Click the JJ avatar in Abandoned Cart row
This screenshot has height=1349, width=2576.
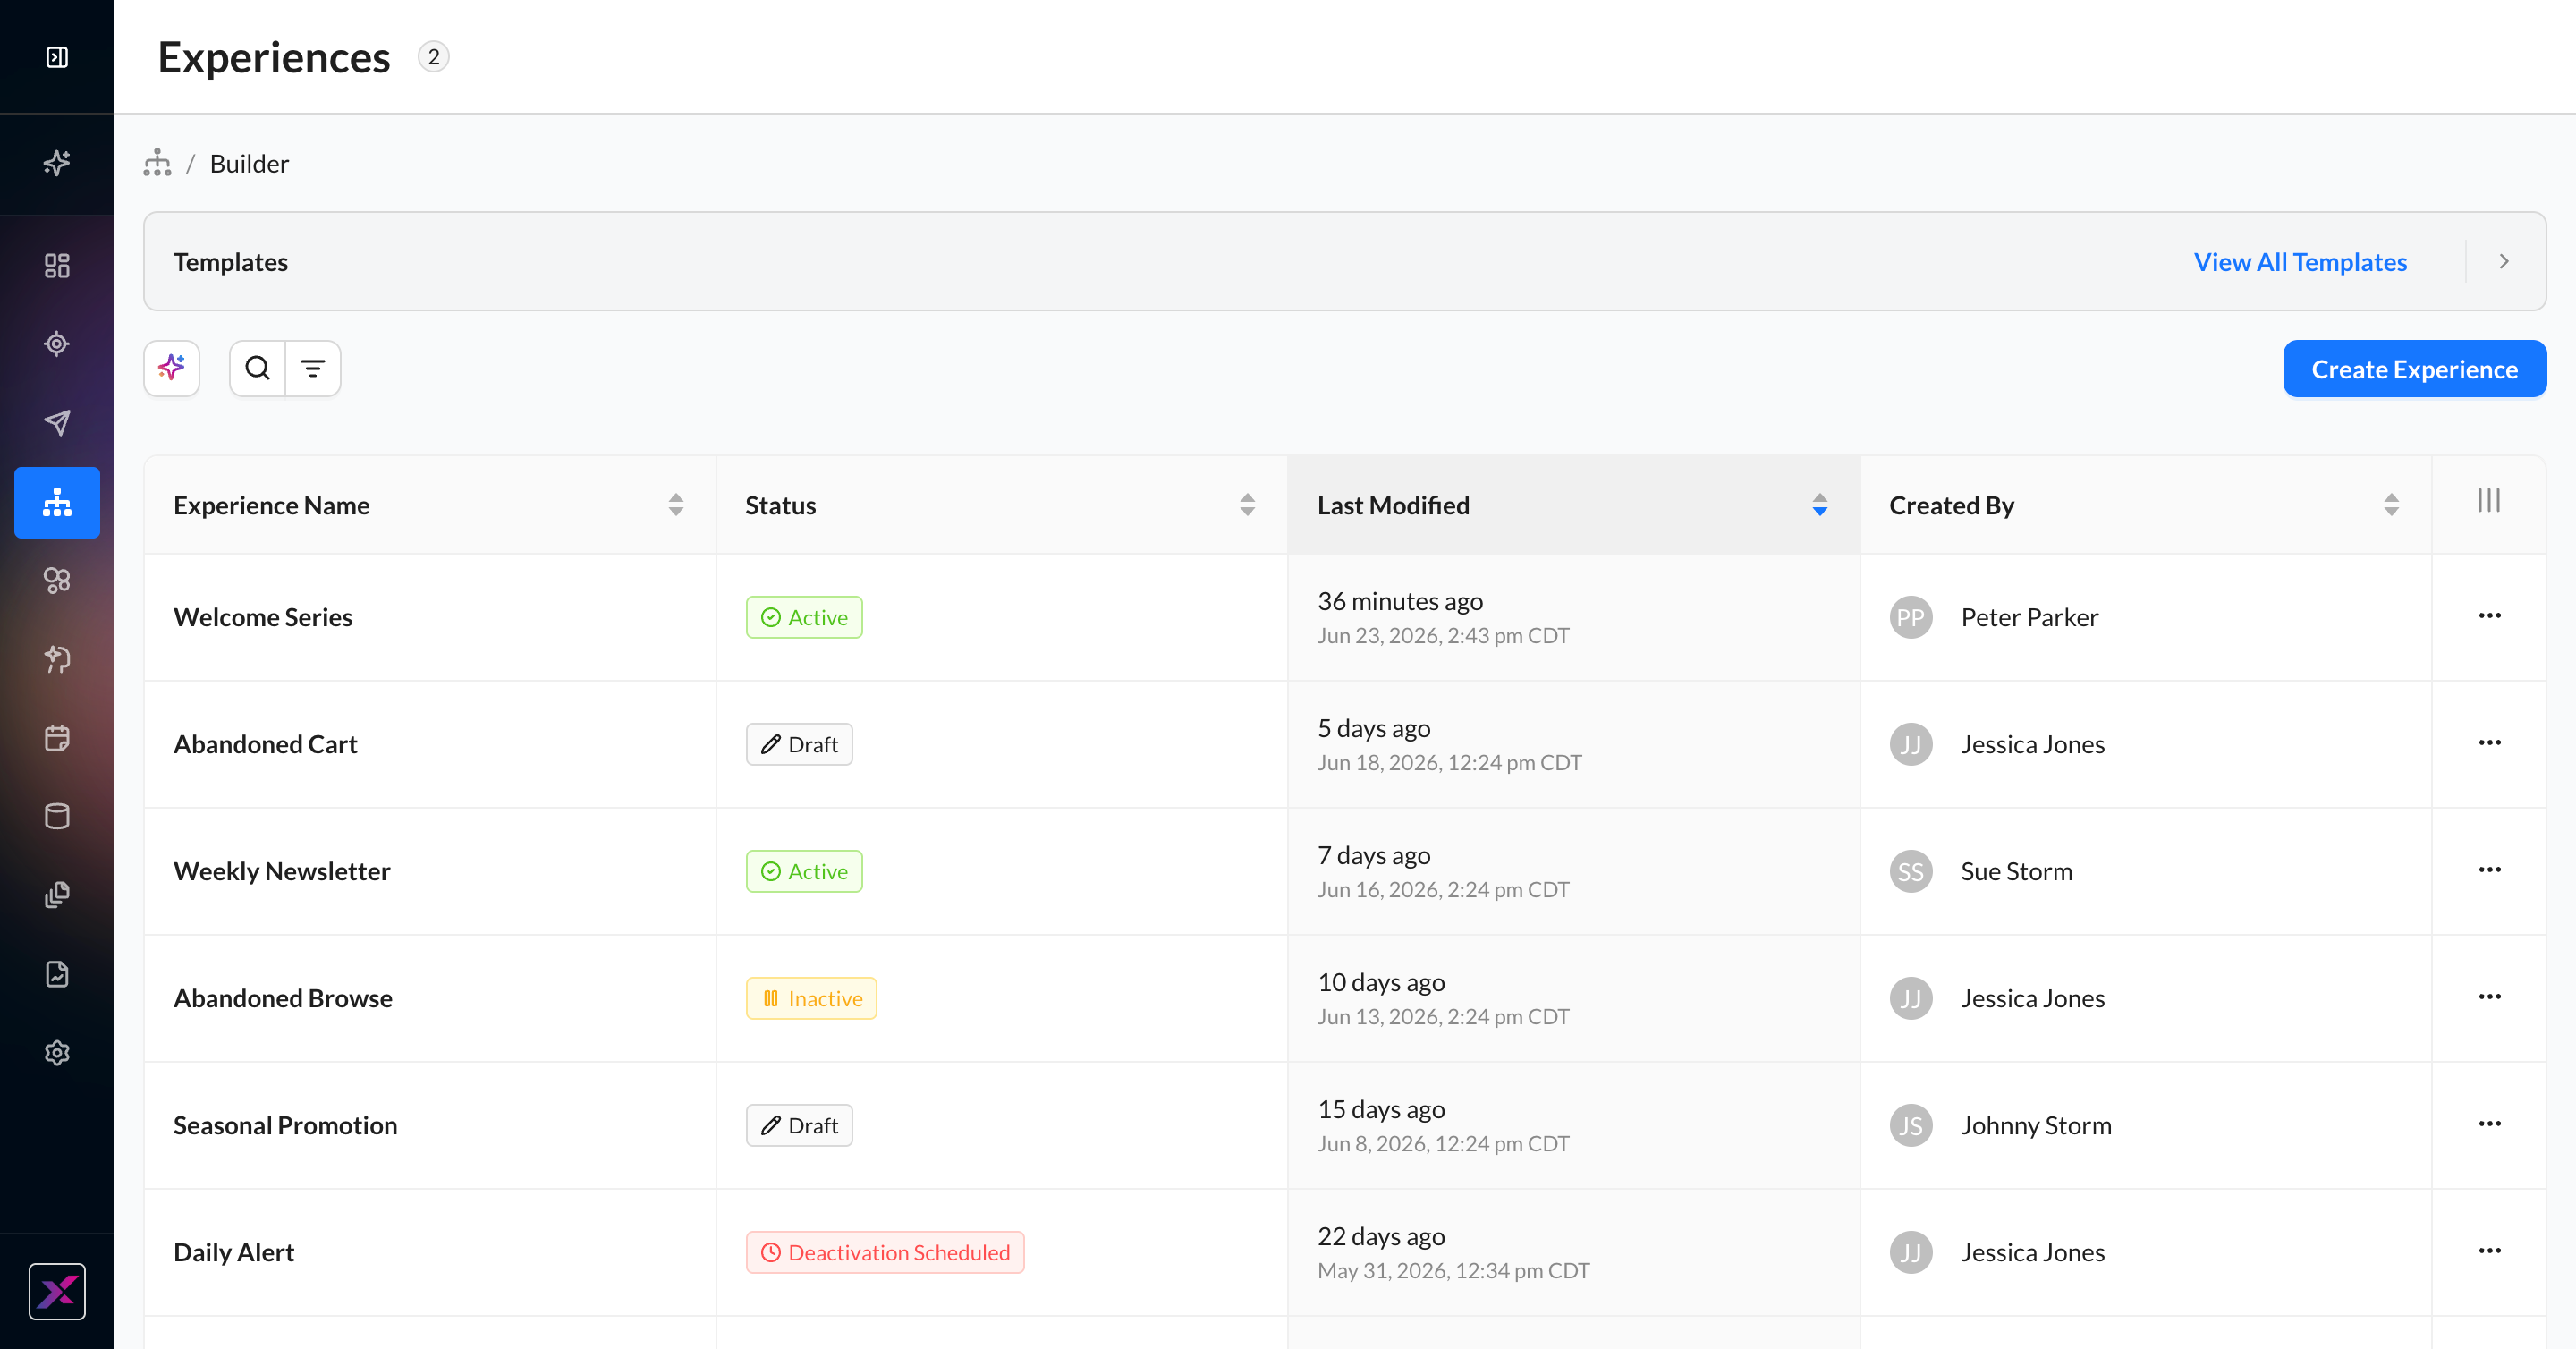1910,744
